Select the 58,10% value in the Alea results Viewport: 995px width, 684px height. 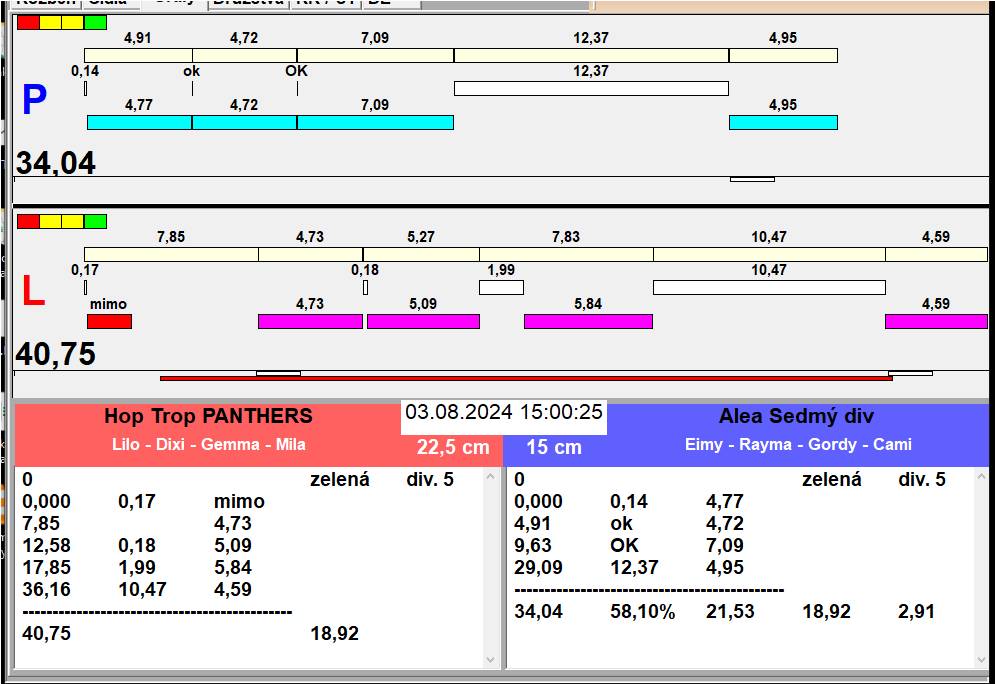click(x=642, y=612)
